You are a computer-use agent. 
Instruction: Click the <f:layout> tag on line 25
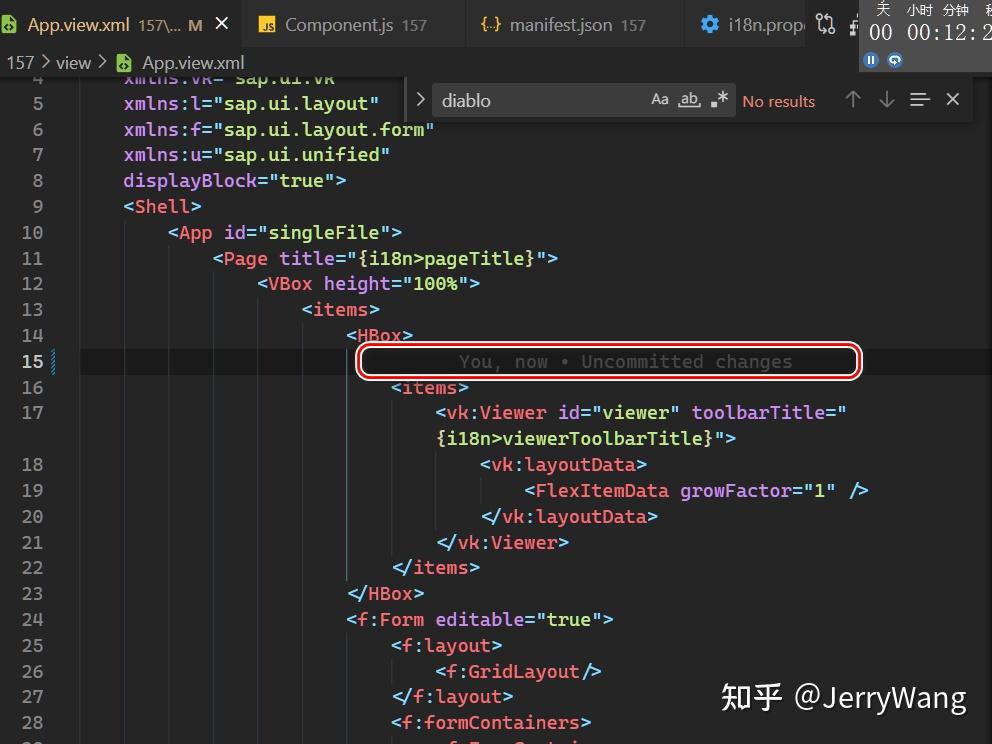(446, 645)
